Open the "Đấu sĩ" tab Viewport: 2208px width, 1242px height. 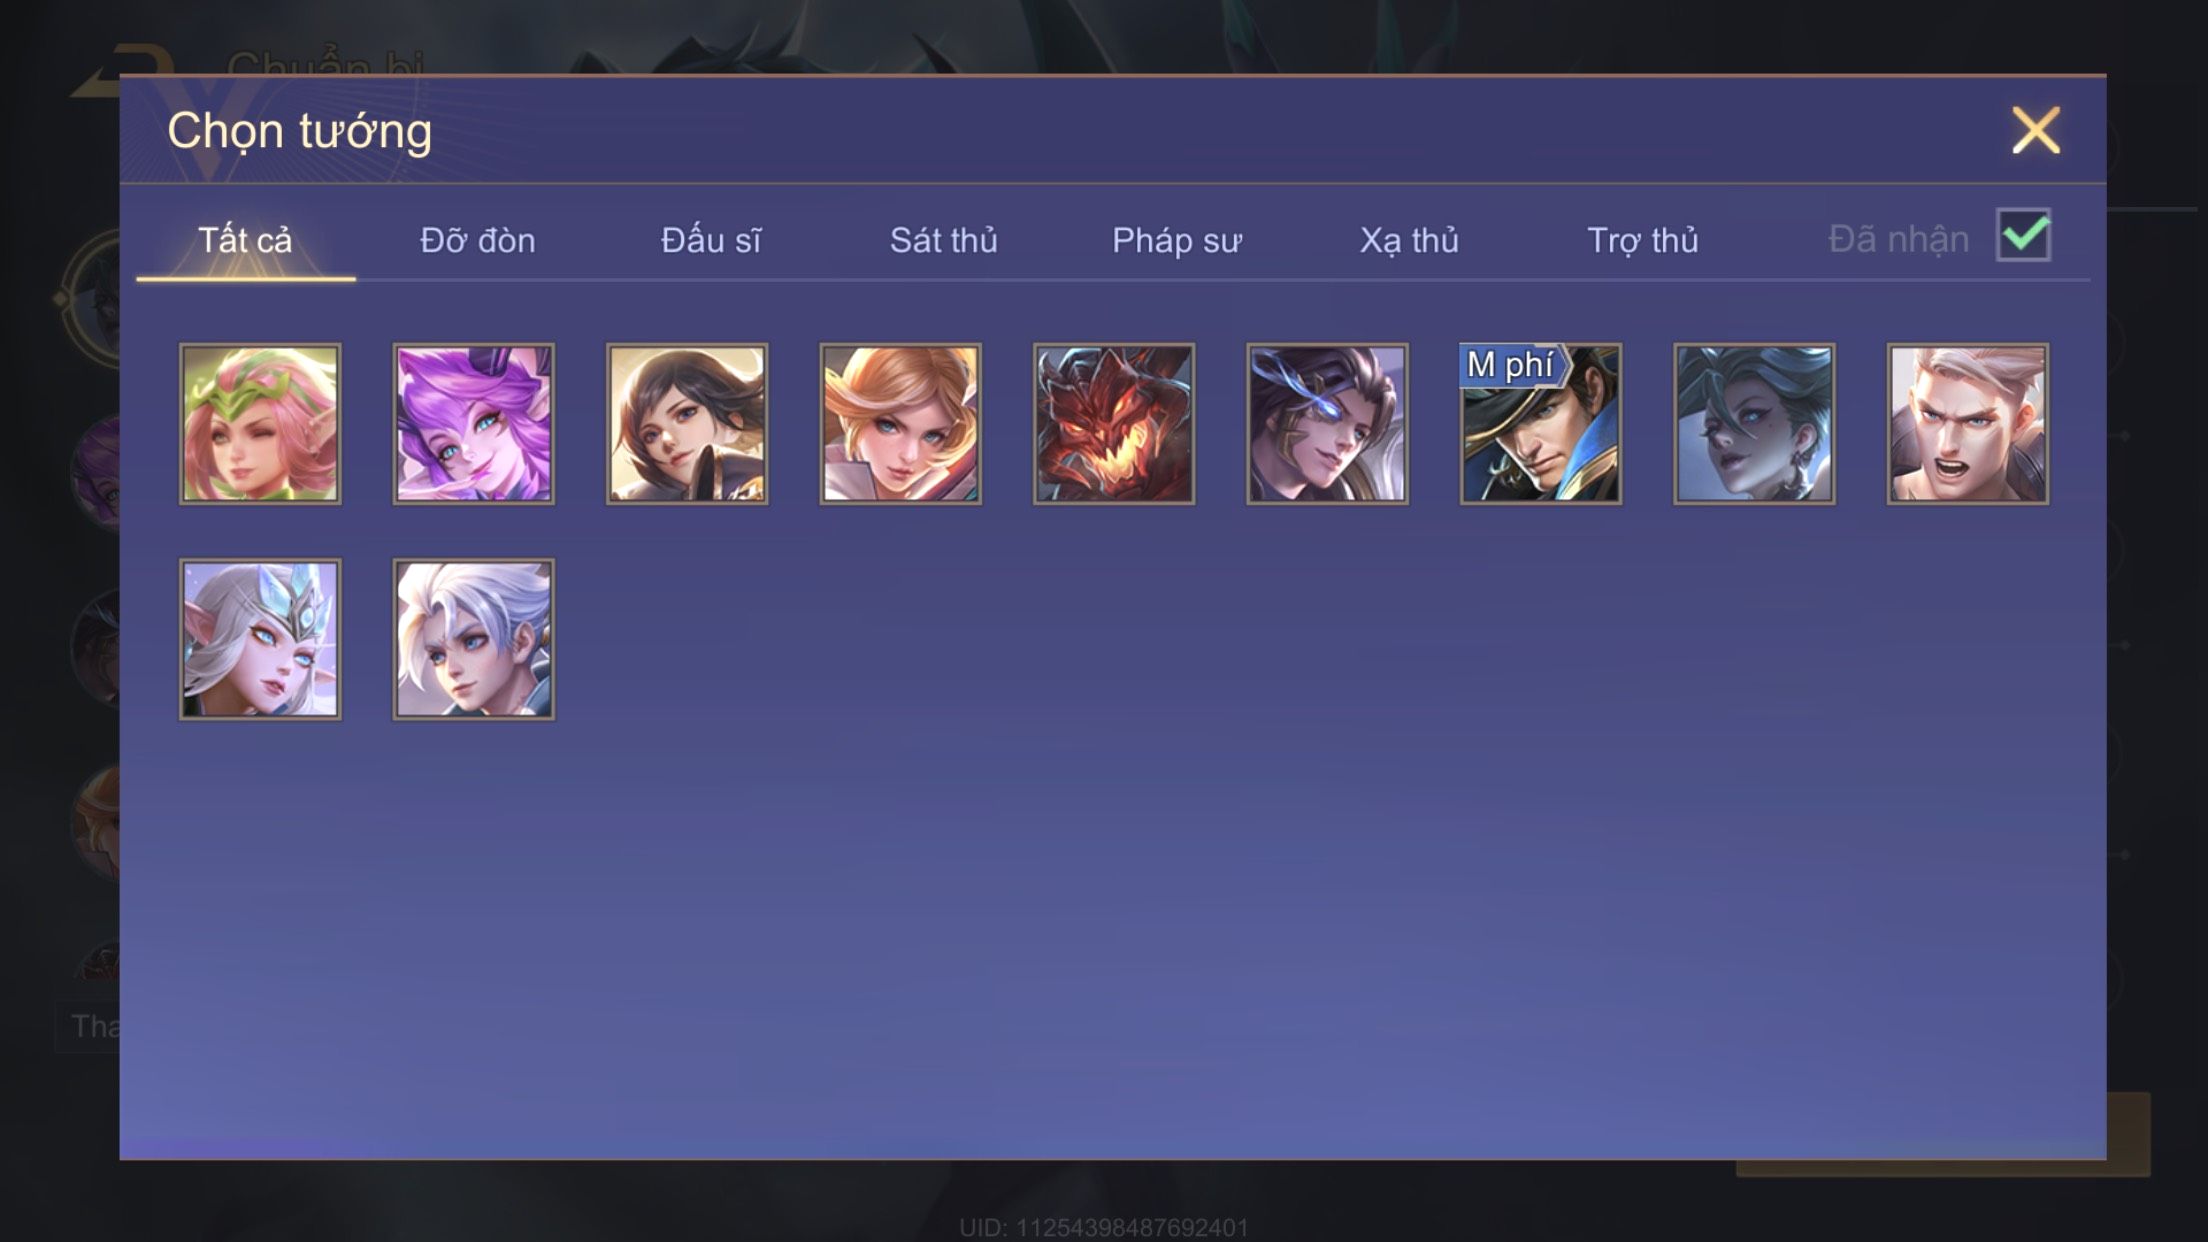[x=711, y=240]
